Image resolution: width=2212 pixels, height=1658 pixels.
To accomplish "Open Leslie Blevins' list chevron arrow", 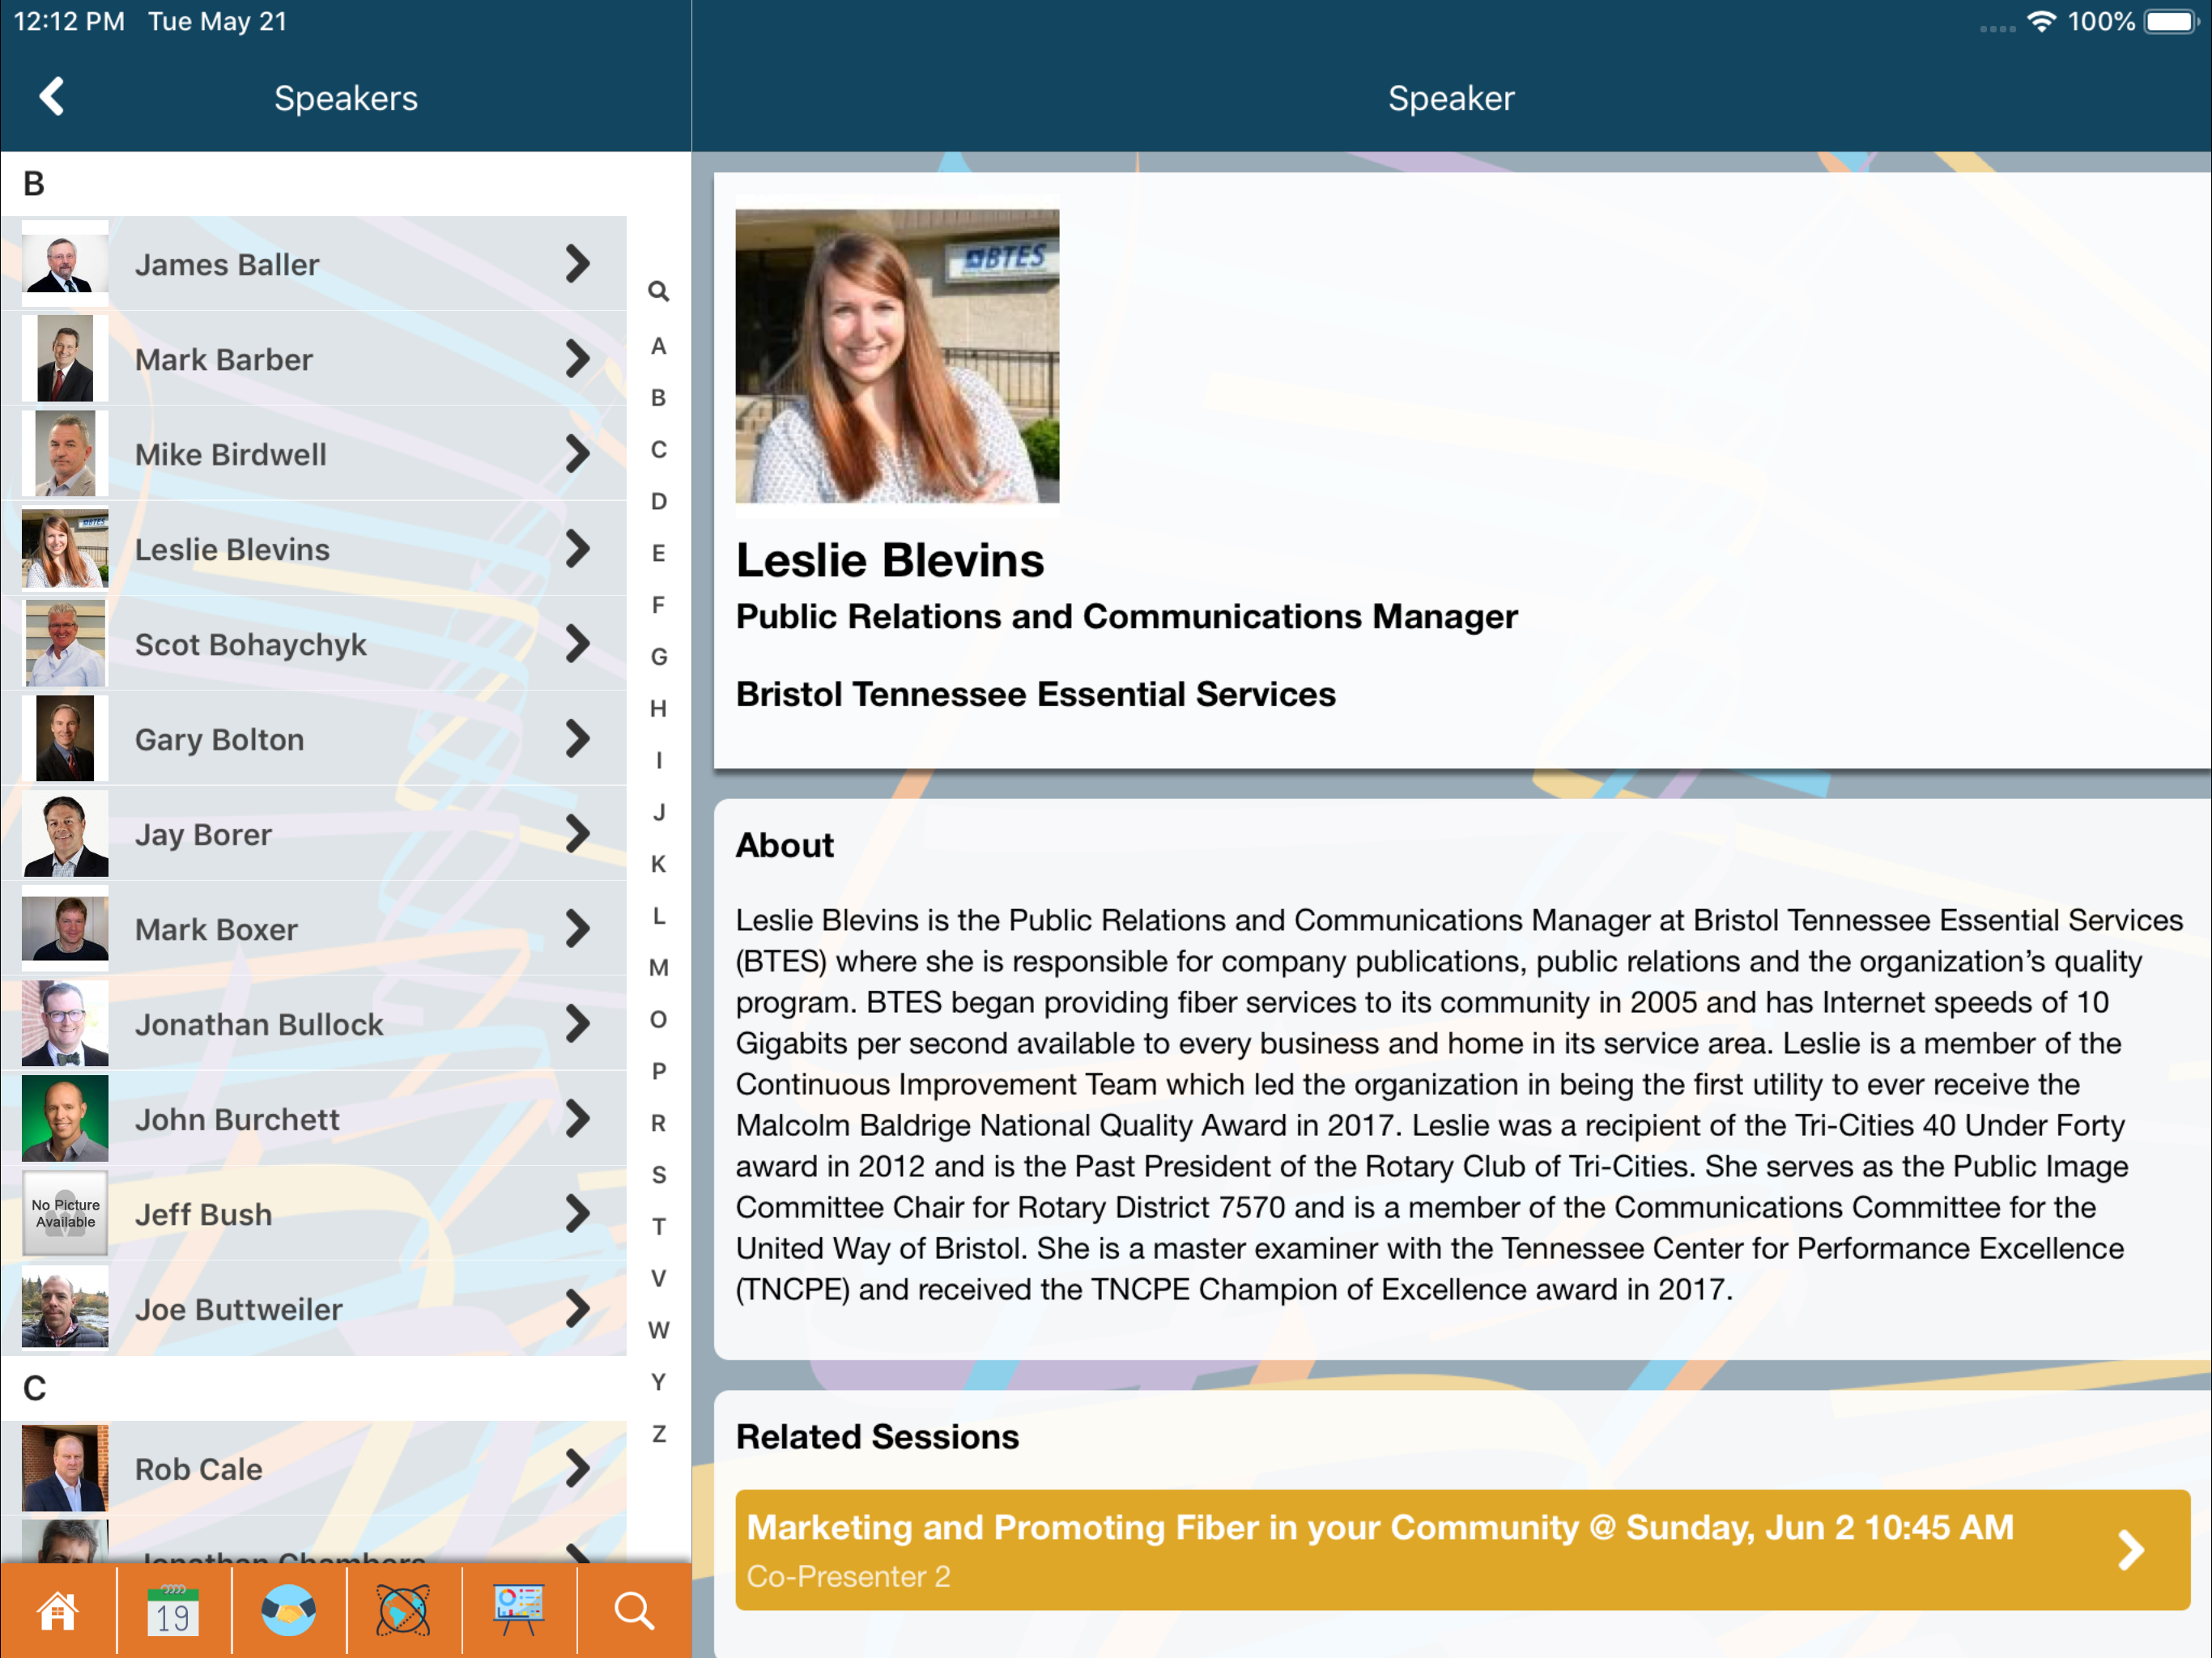I will coord(577,549).
